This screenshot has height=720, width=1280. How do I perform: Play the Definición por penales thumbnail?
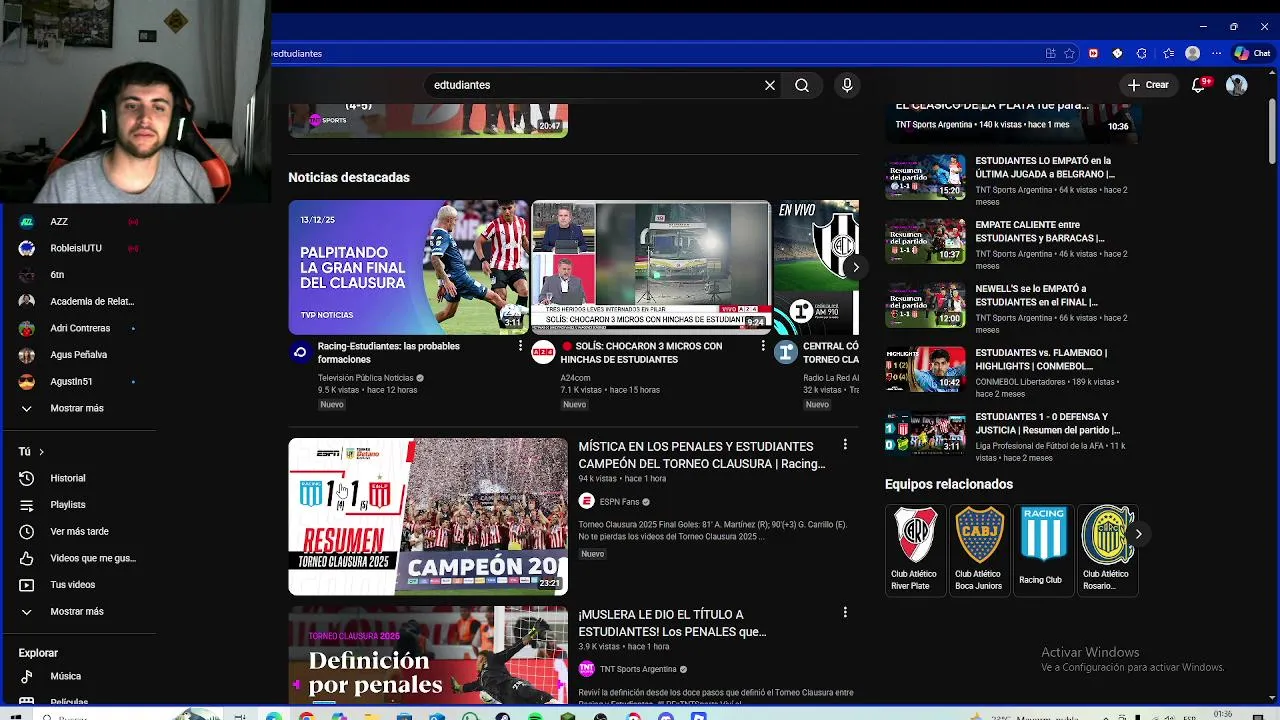(428, 655)
